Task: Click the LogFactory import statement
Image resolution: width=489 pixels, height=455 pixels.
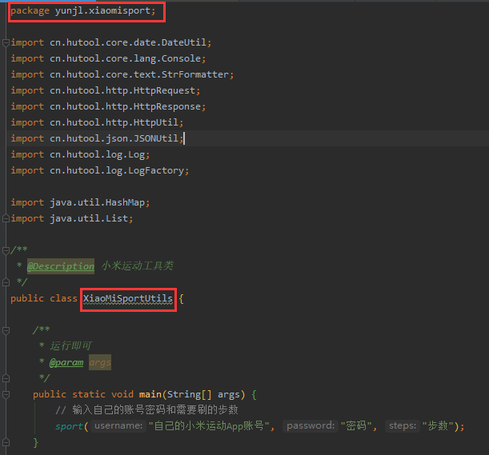Action: tap(100, 171)
